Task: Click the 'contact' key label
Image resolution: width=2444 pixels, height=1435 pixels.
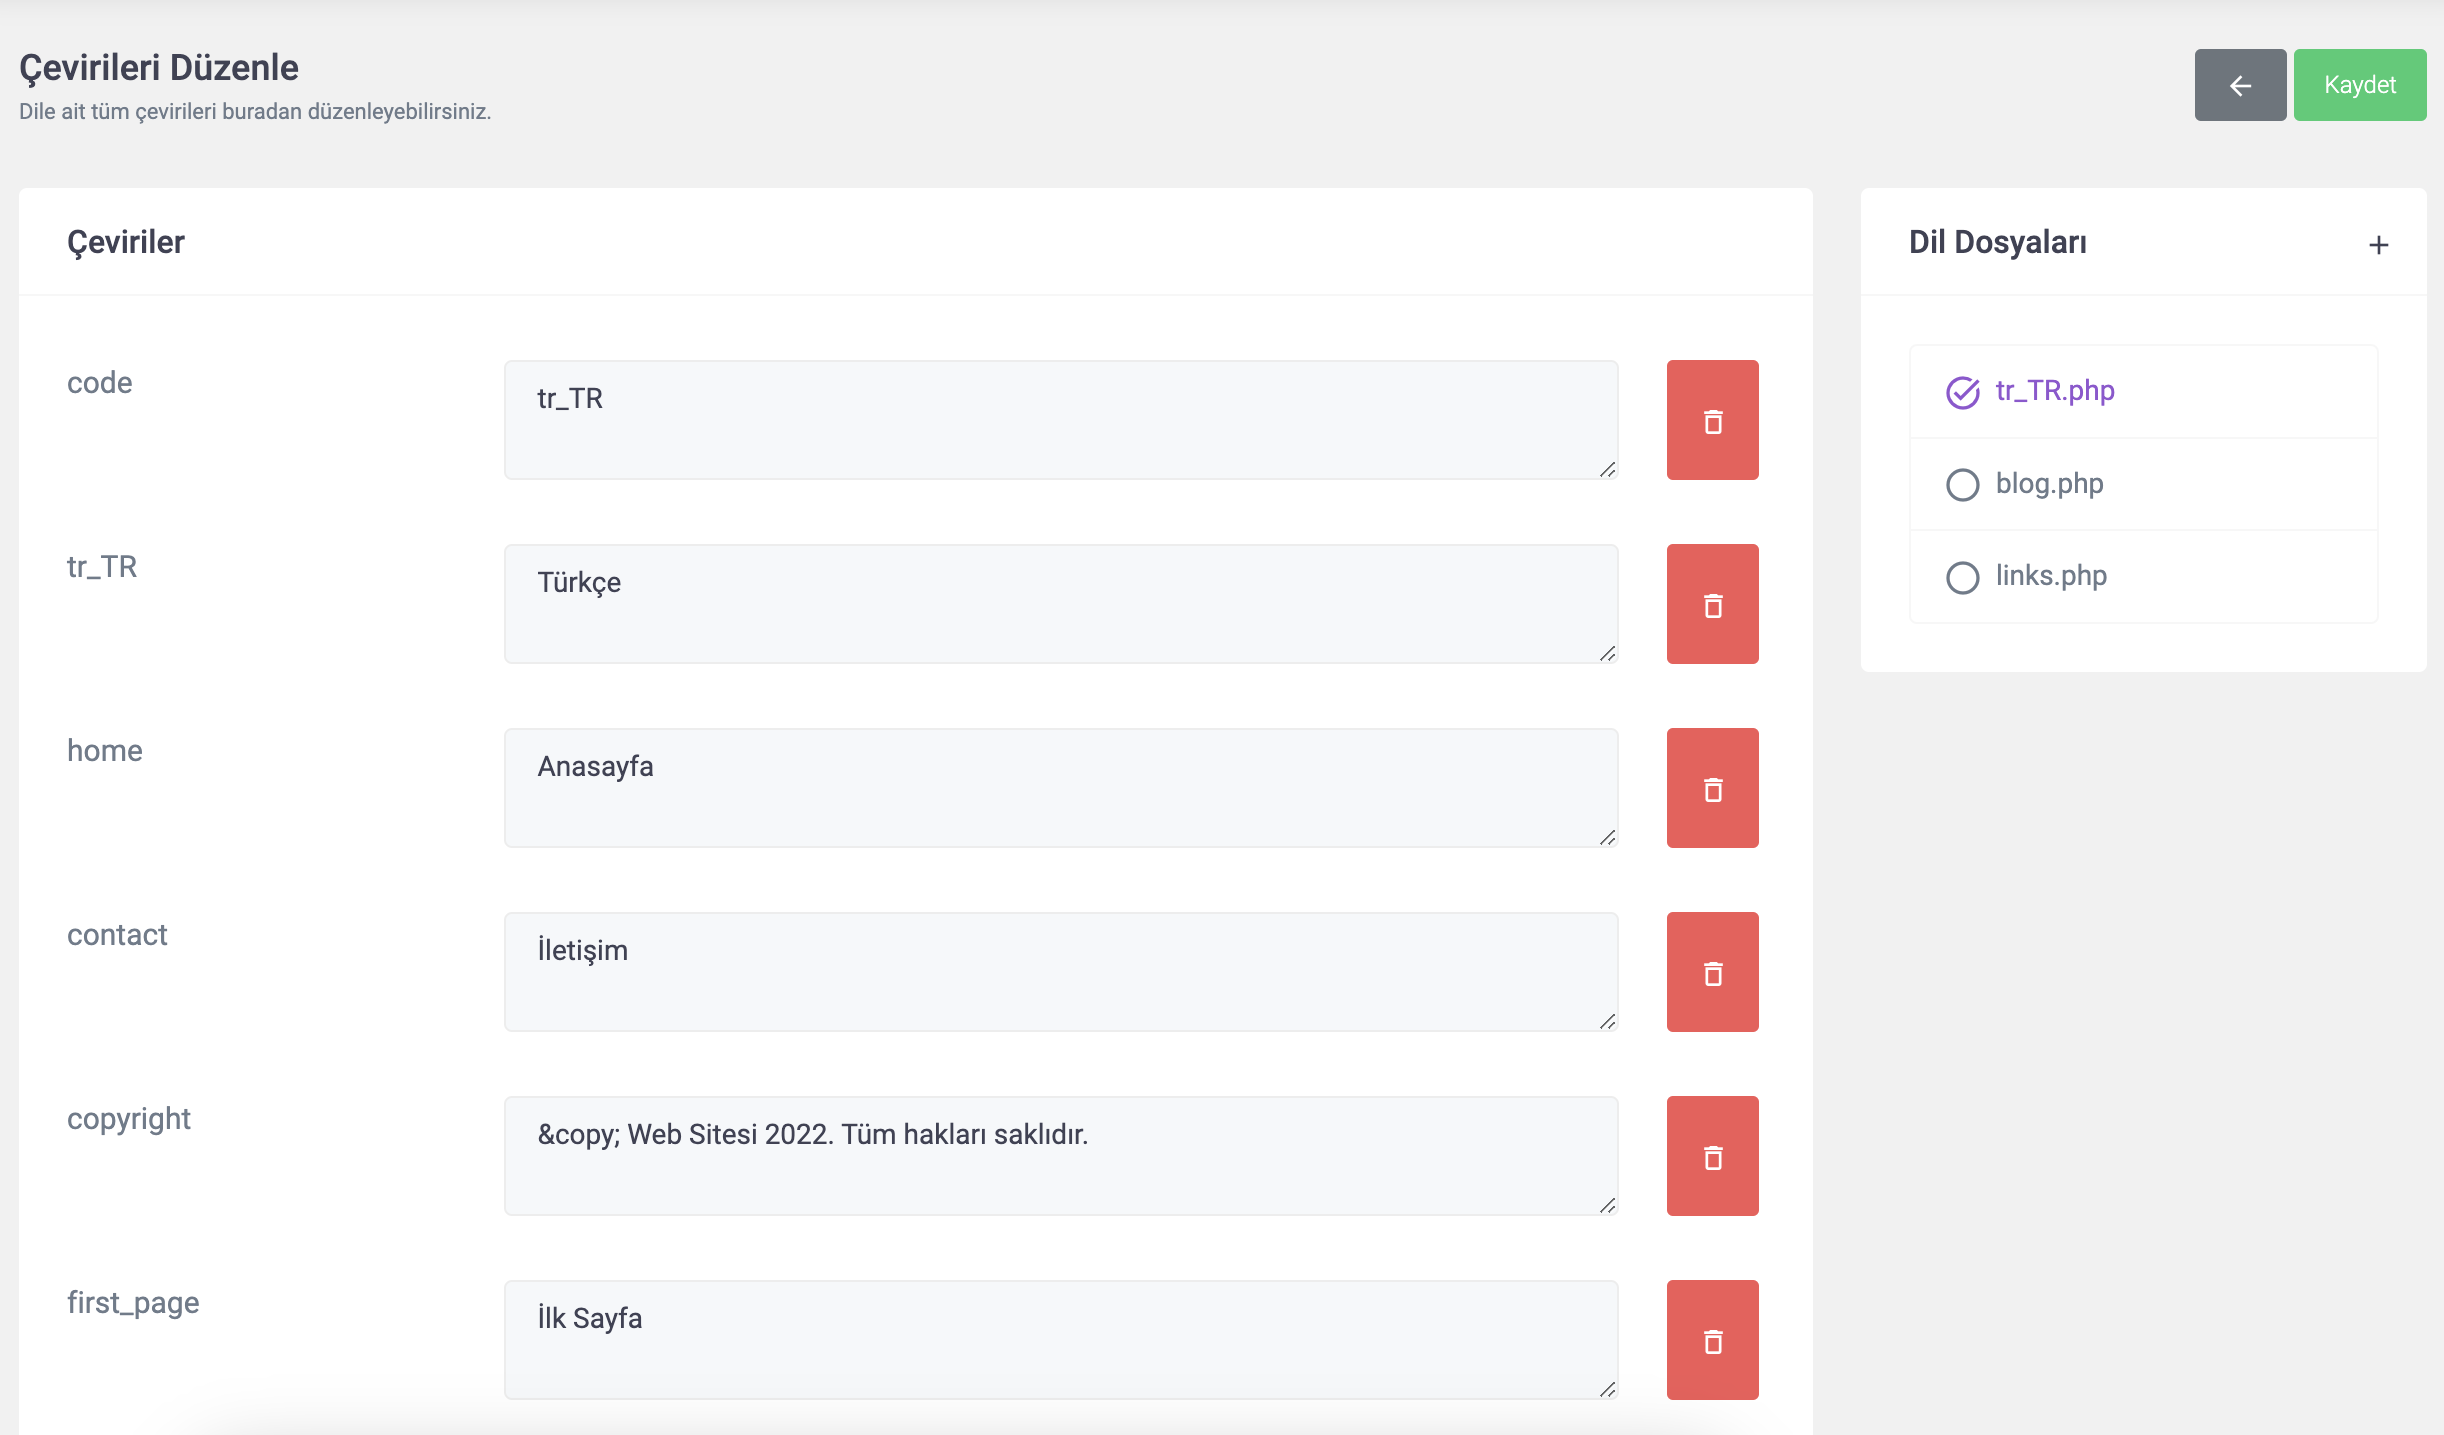Action: [x=117, y=935]
